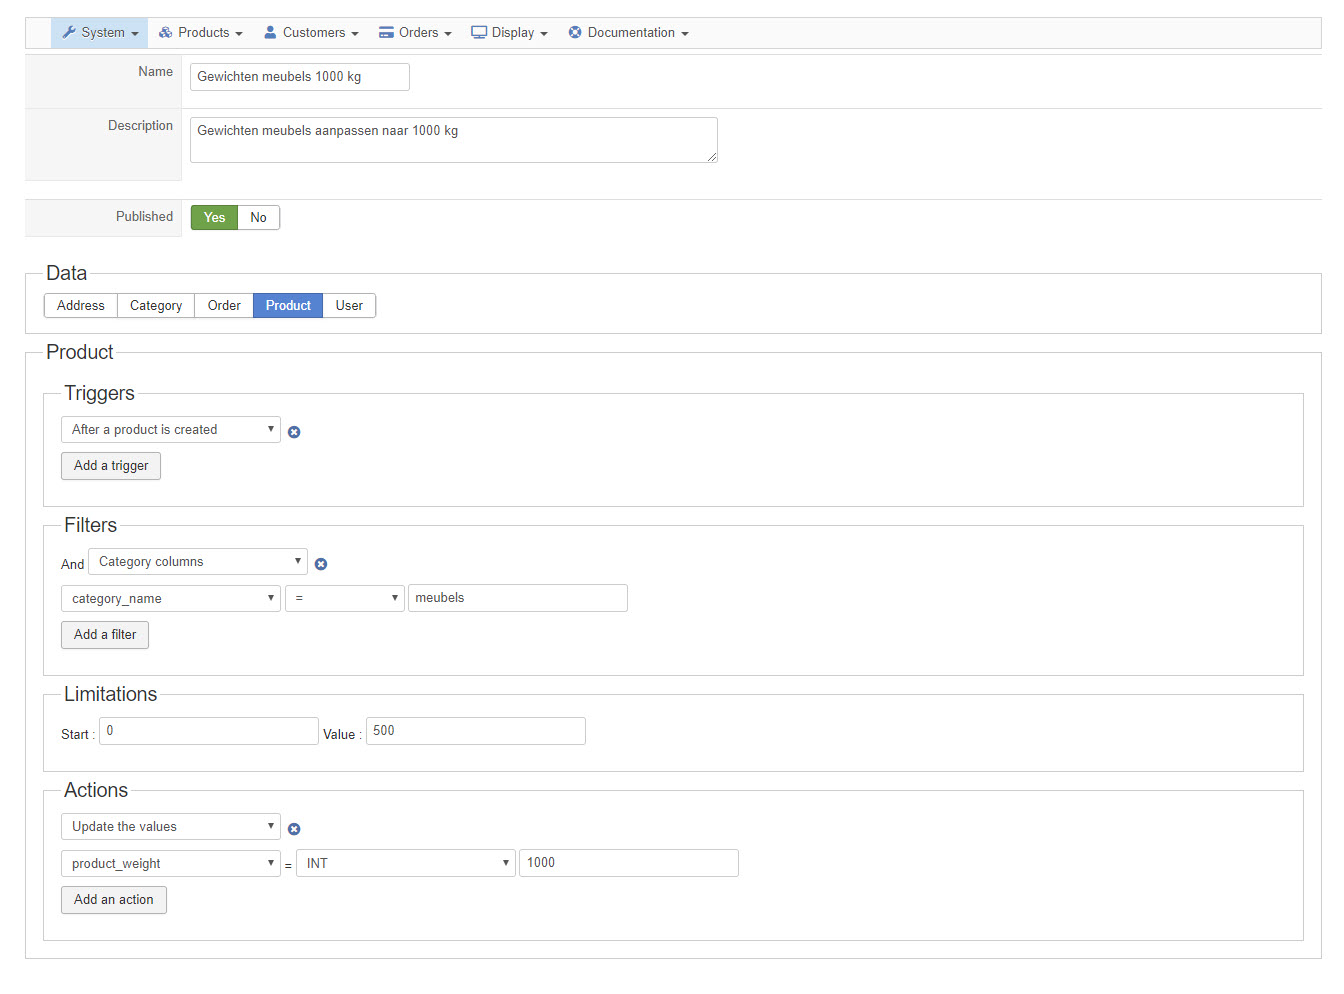This screenshot has height=994, width=1344.
Task: Focus the Description text area
Action: [x=453, y=140]
